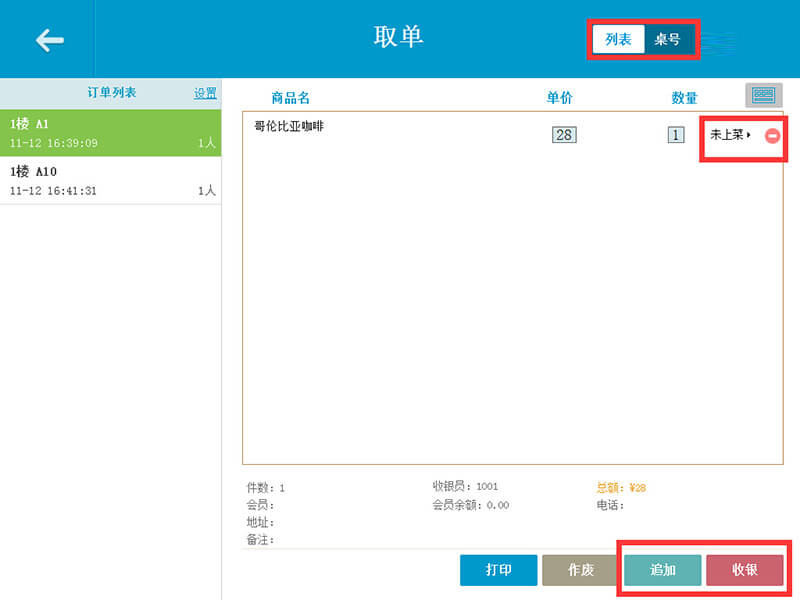
Task: Click the 追加 button
Action: click(x=663, y=570)
